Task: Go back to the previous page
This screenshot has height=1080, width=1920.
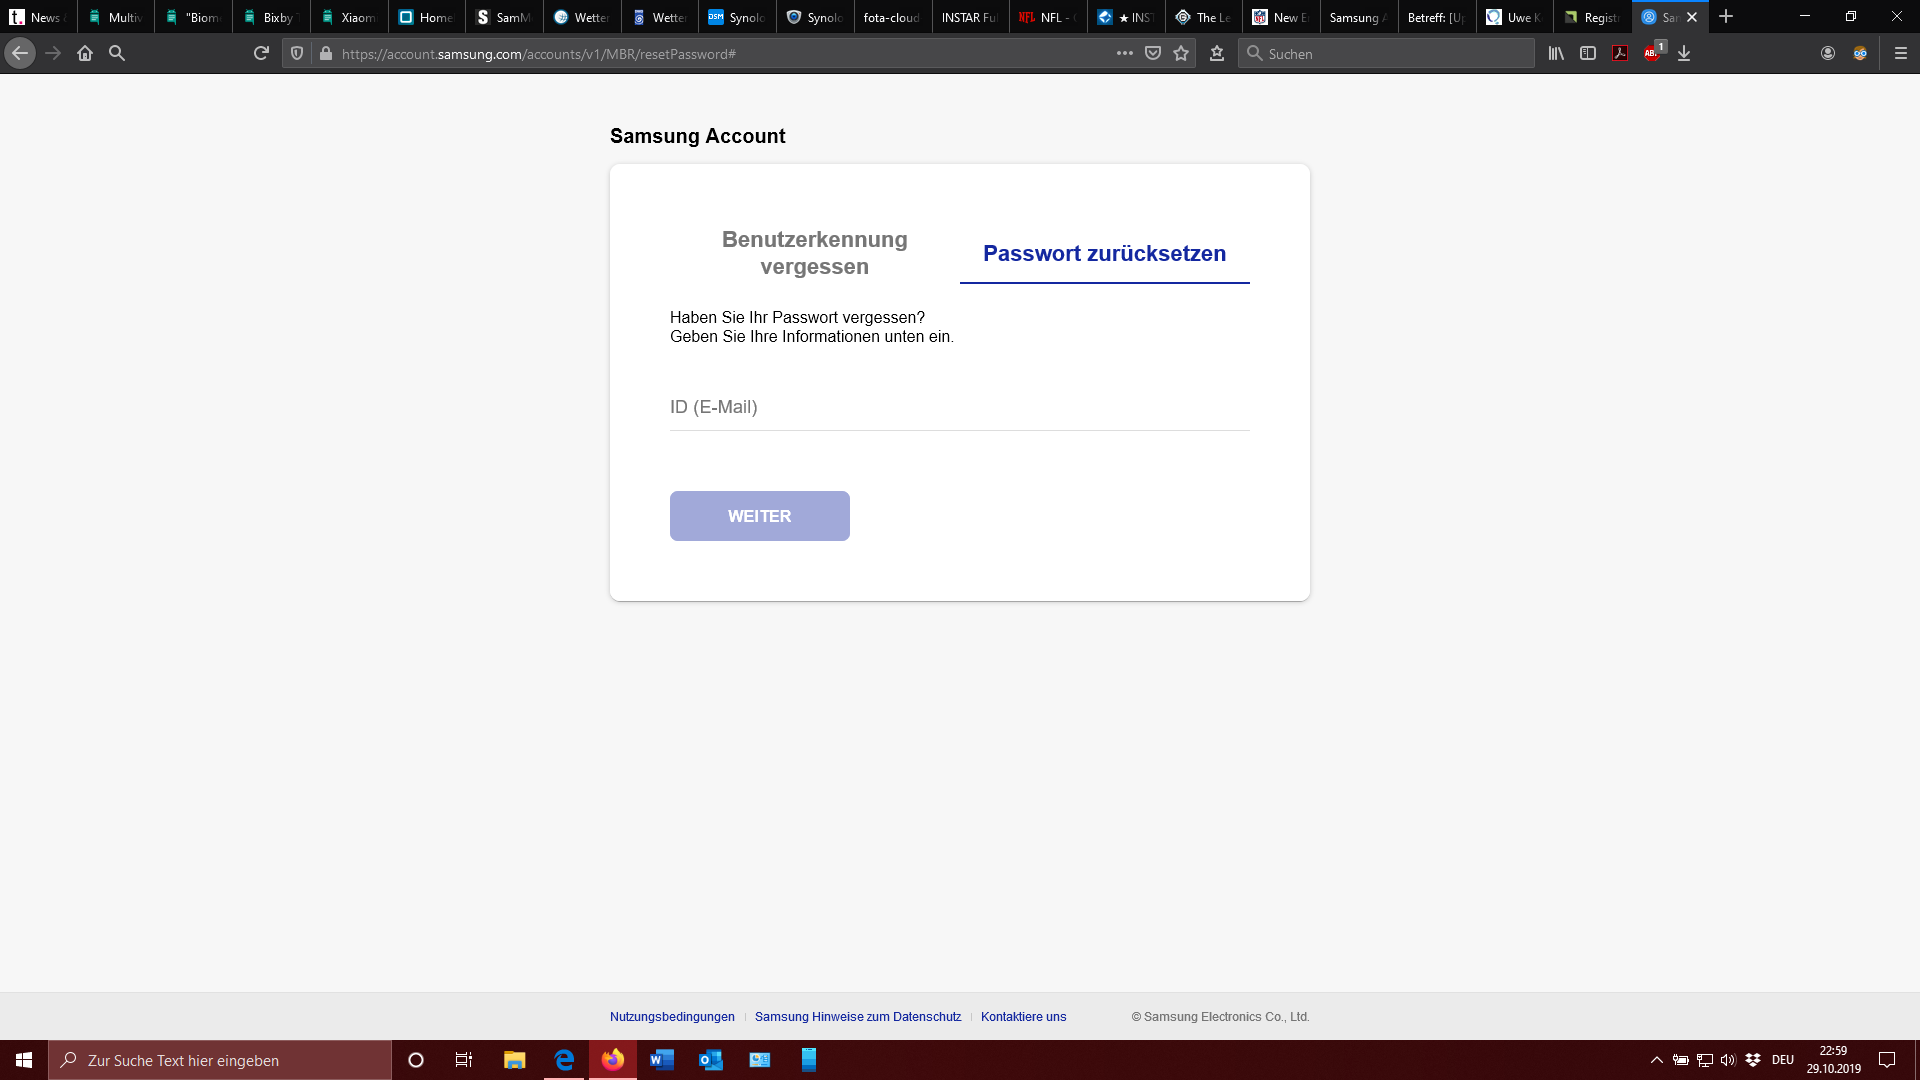Action: [20, 53]
